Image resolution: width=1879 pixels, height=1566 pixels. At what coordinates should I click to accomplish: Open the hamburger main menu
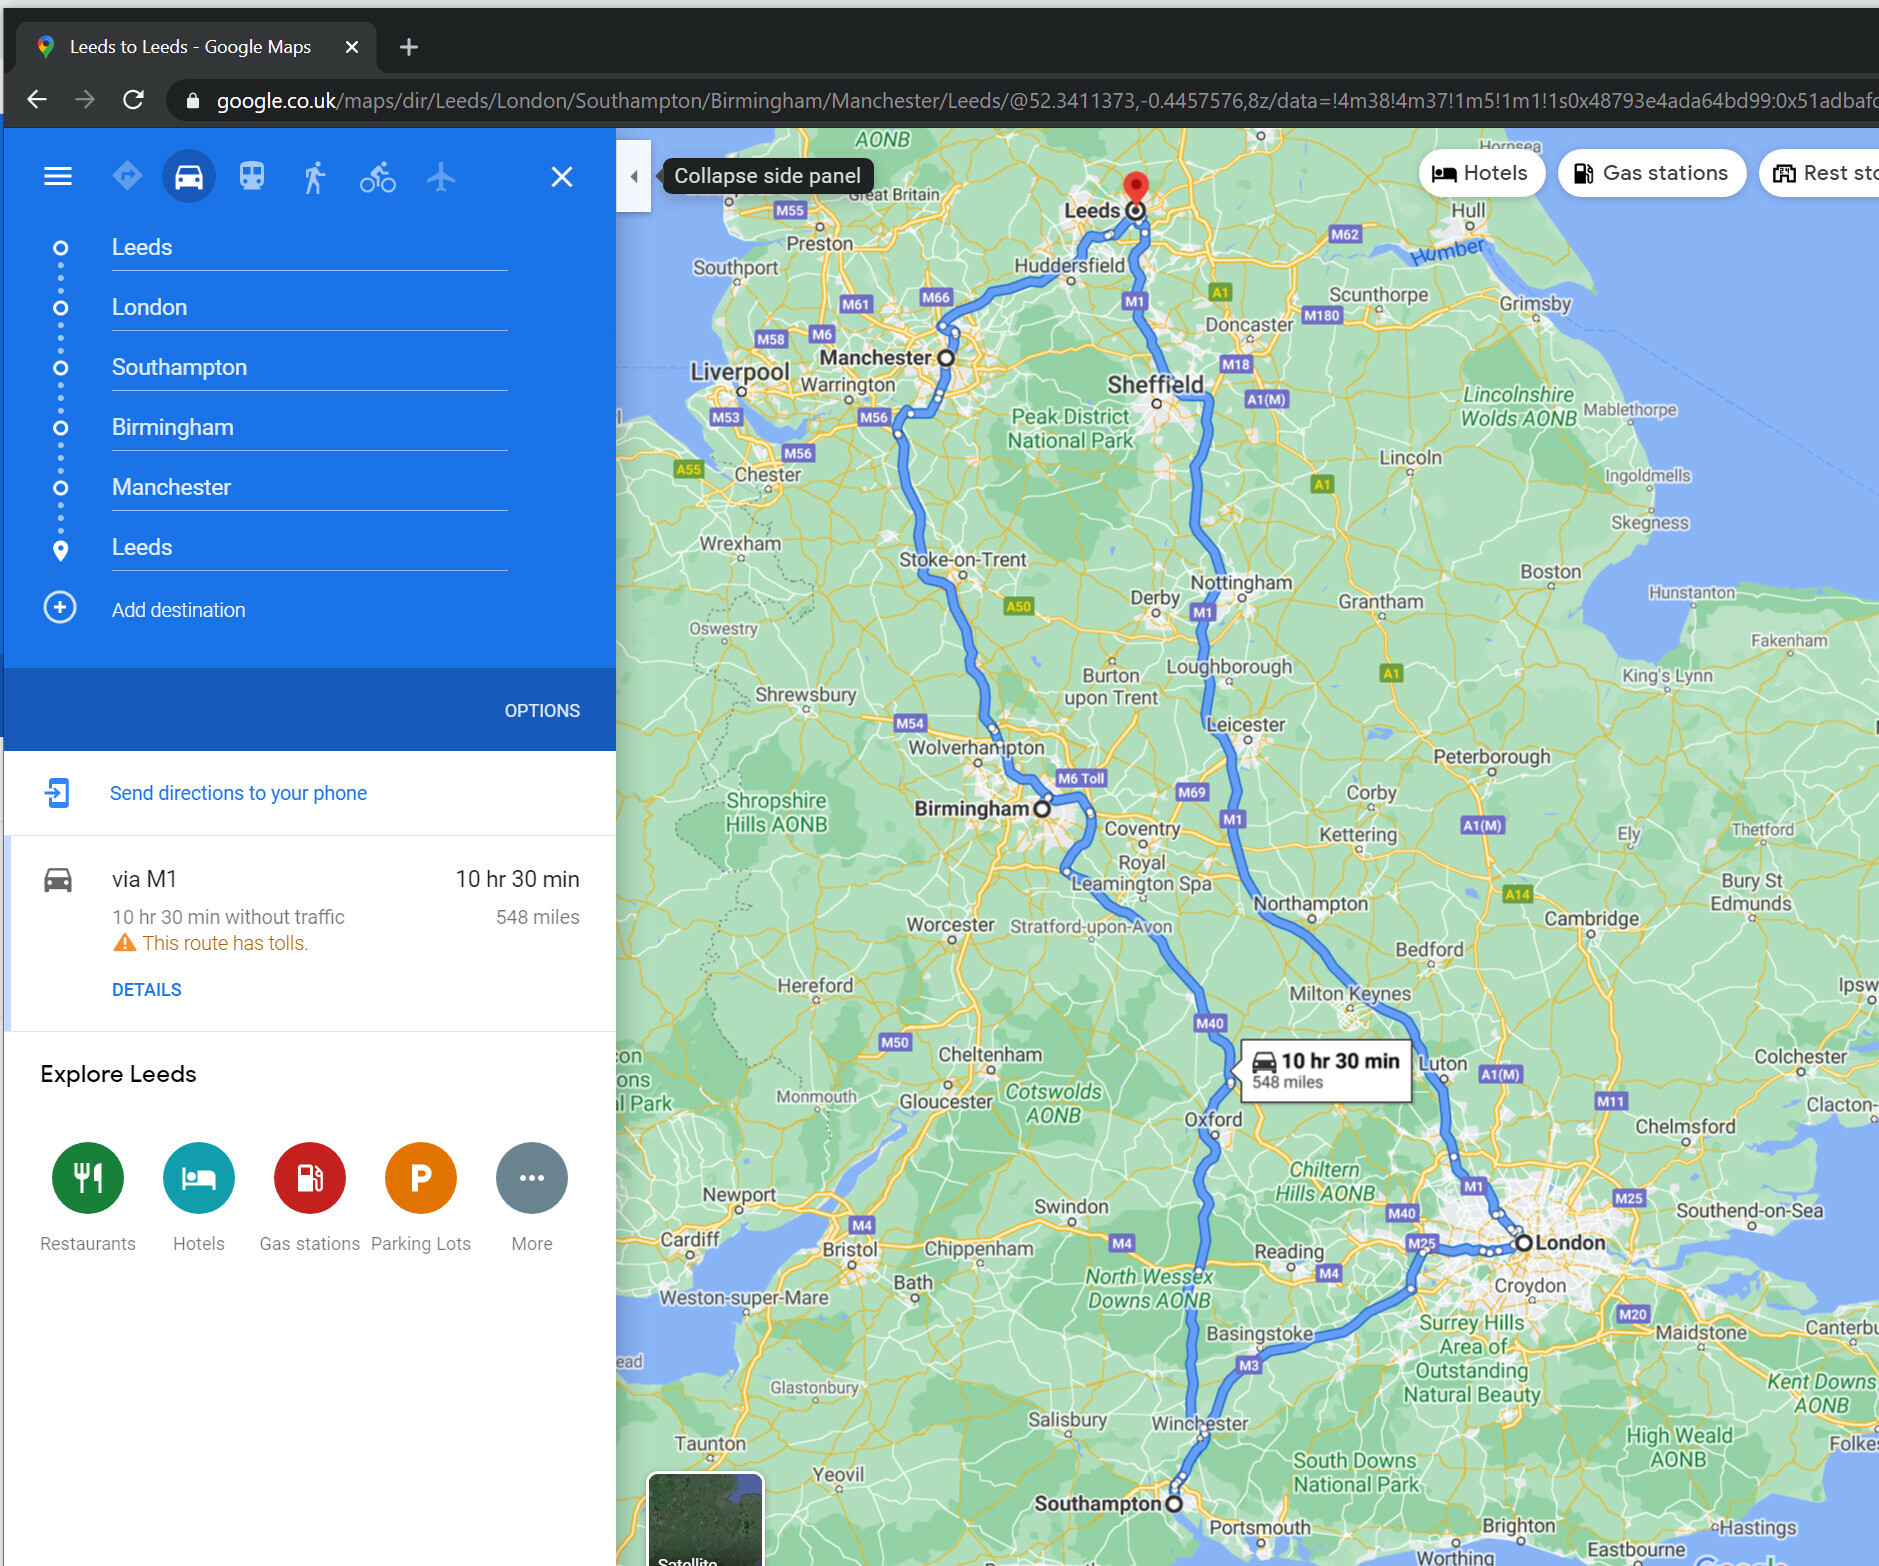(x=58, y=177)
